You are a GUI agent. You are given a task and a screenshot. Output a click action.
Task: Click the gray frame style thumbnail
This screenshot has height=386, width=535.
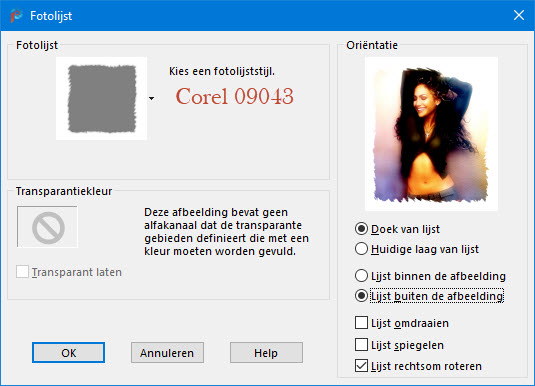(x=102, y=98)
